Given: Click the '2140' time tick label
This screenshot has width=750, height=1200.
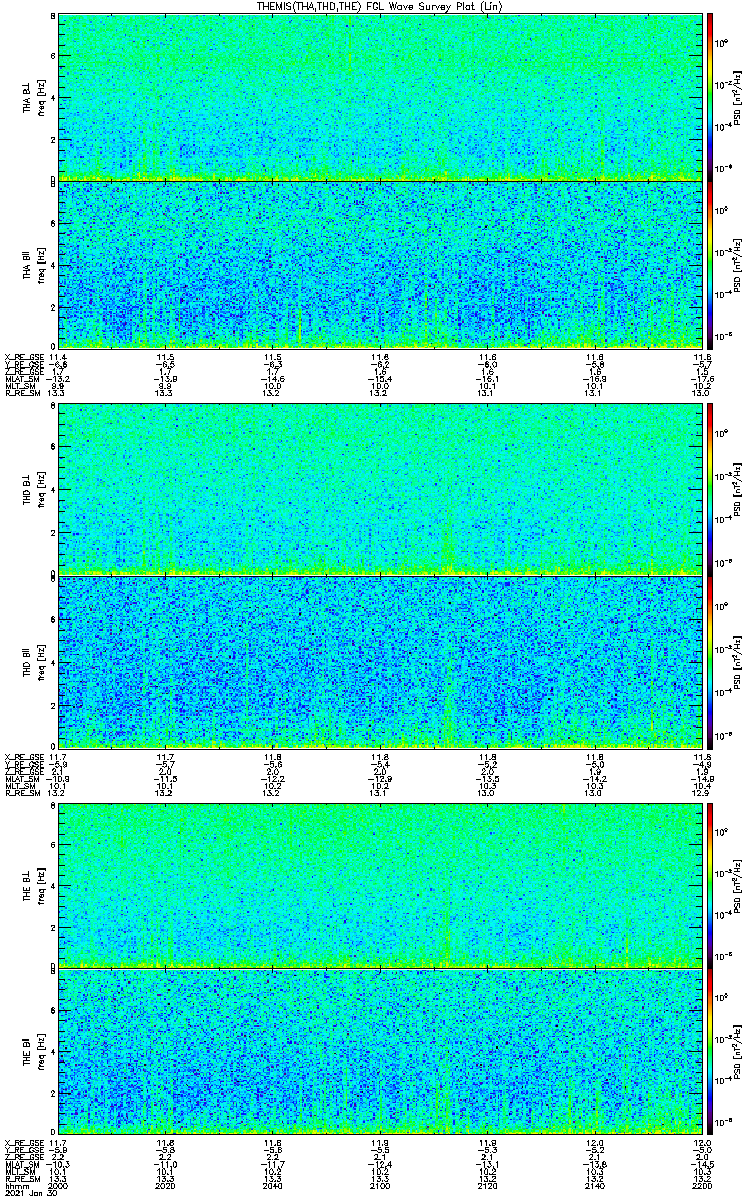Looking at the screenshot, I should (x=594, y=1185).
